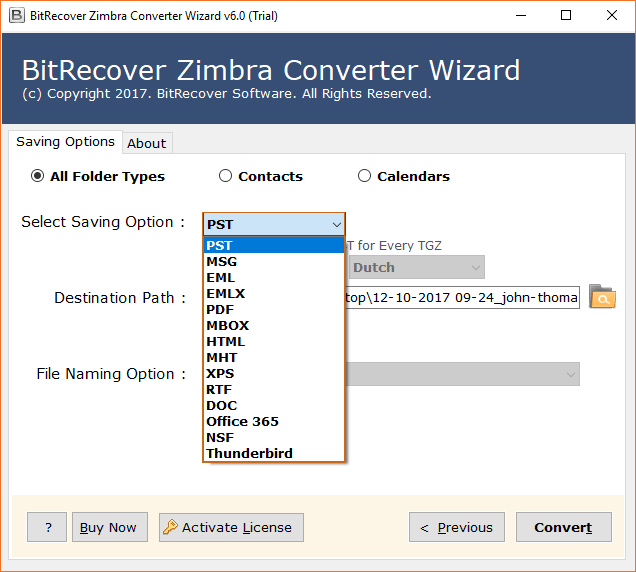Select Thunderbird as saving option
The height and width of the screenshot is (572, 636).
274,454
